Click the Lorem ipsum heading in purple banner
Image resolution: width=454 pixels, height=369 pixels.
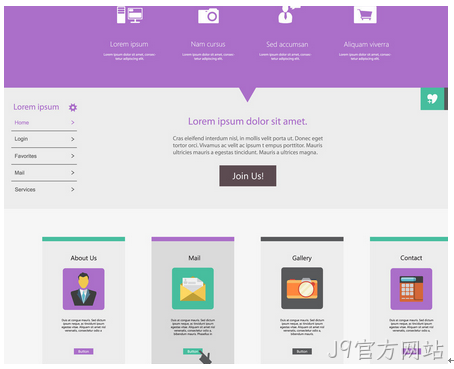coord(129,44)
